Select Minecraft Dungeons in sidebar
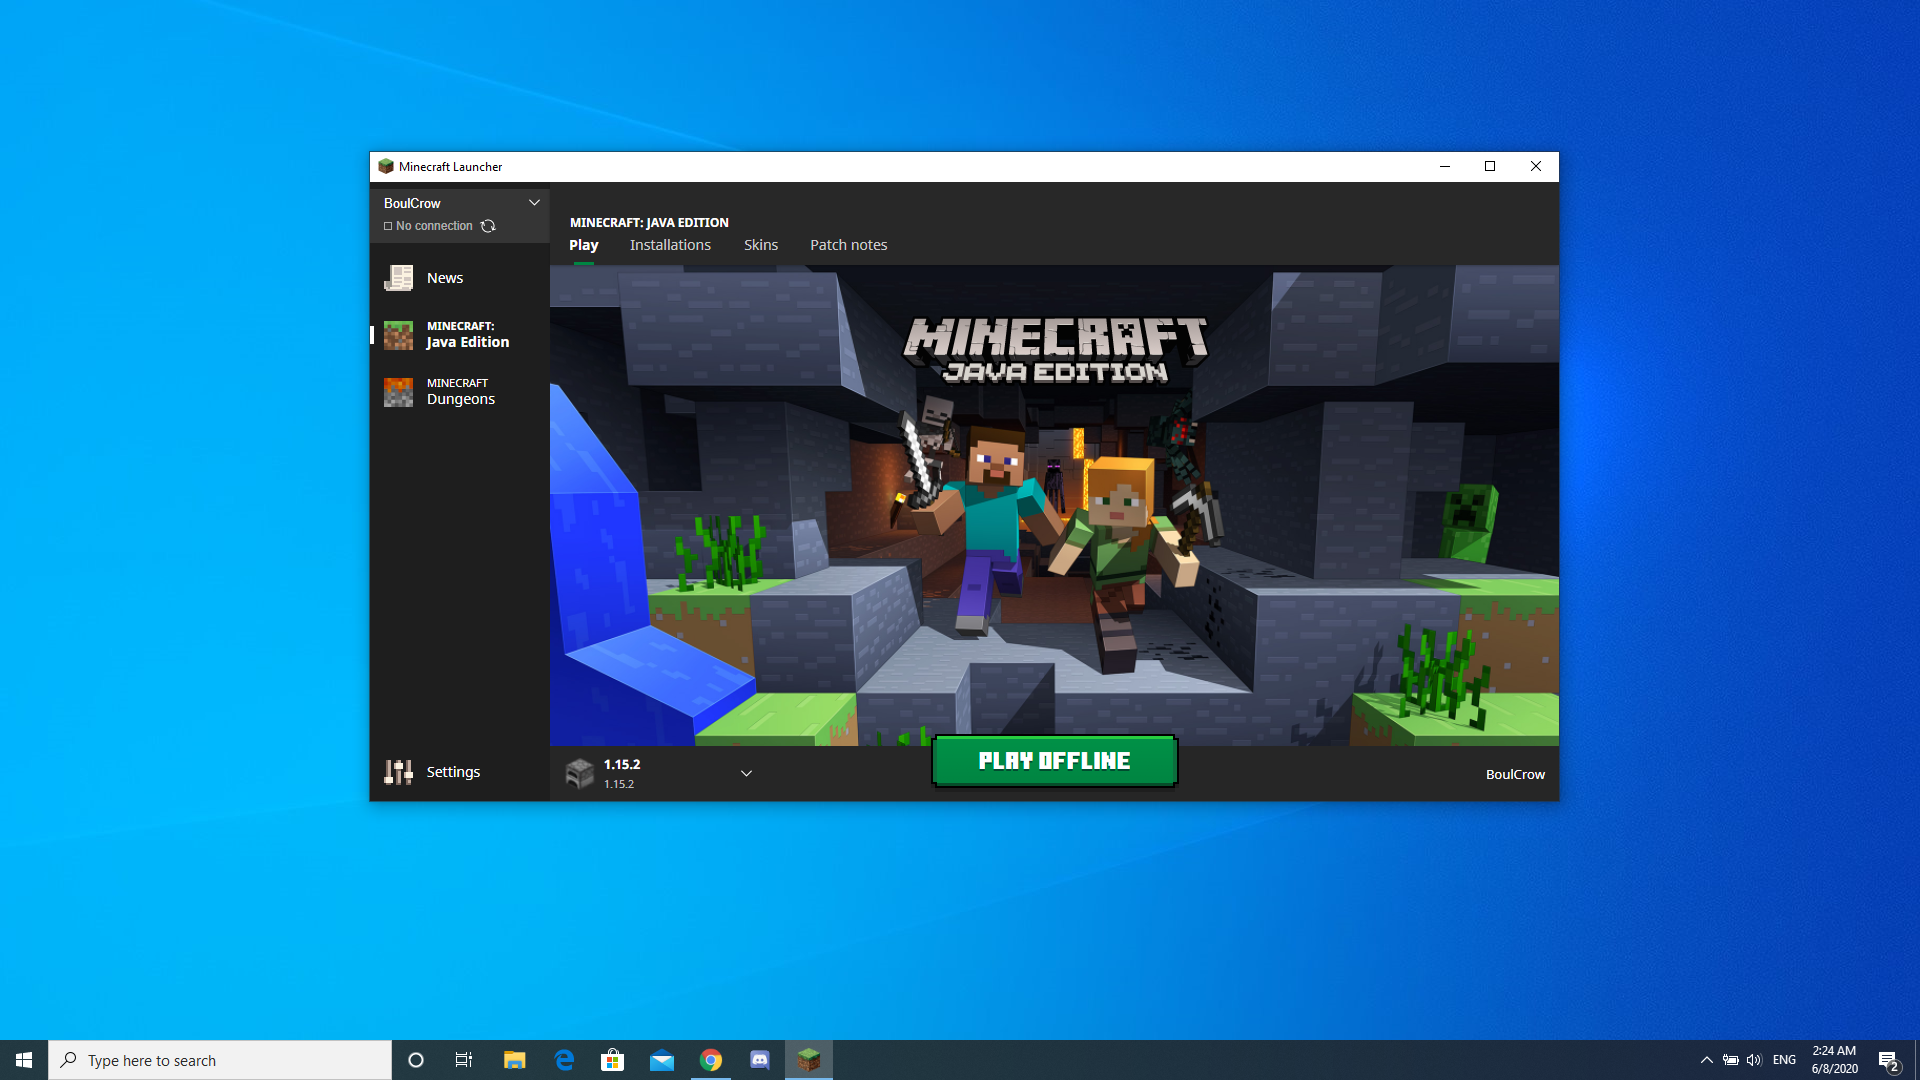 pos(459,391)
